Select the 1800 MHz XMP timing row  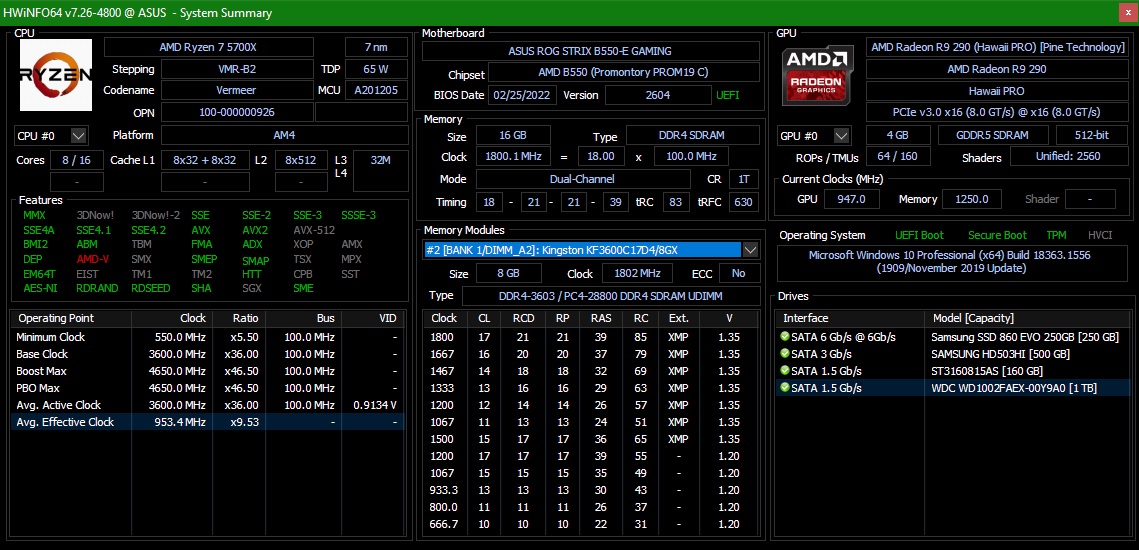click(591, 337)
